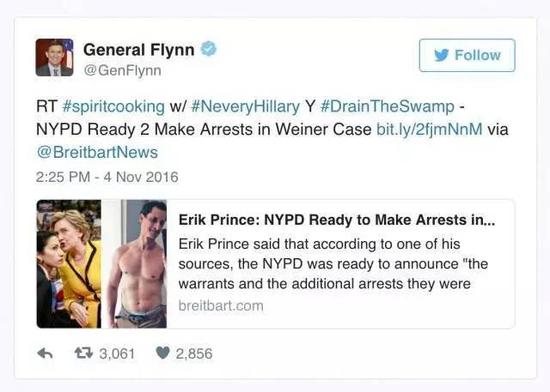This screenshot has height=392, width=550.
Task: Click the article card's left preview image
Action: [102, 264]
